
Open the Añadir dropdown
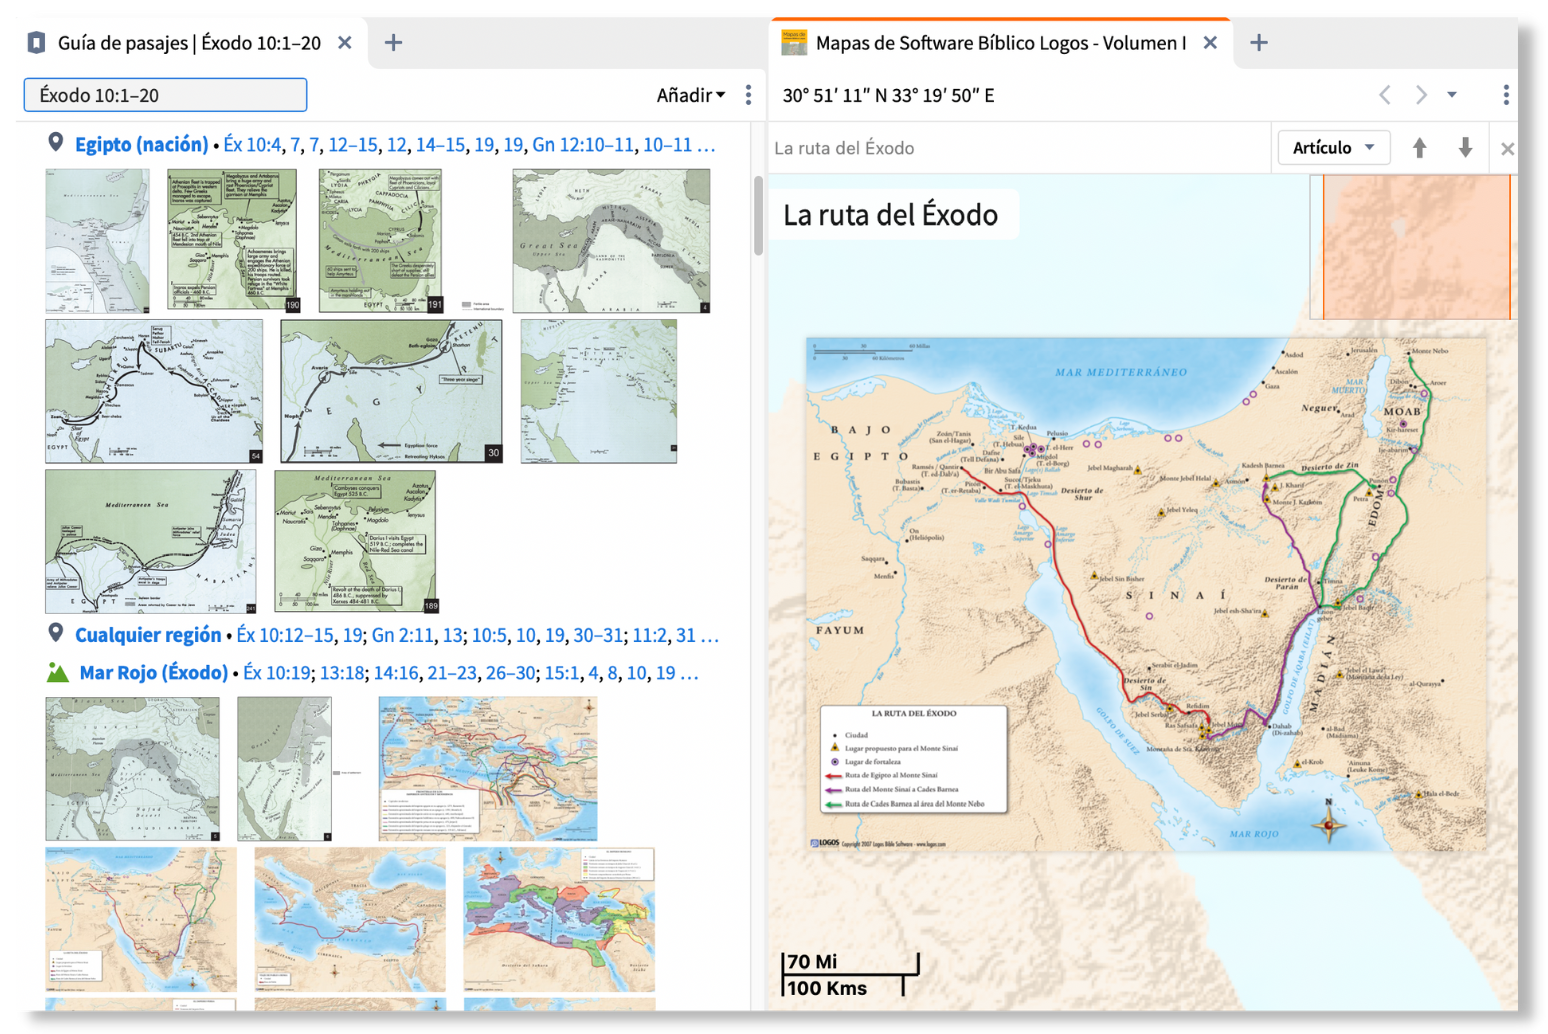click(690, 95)
